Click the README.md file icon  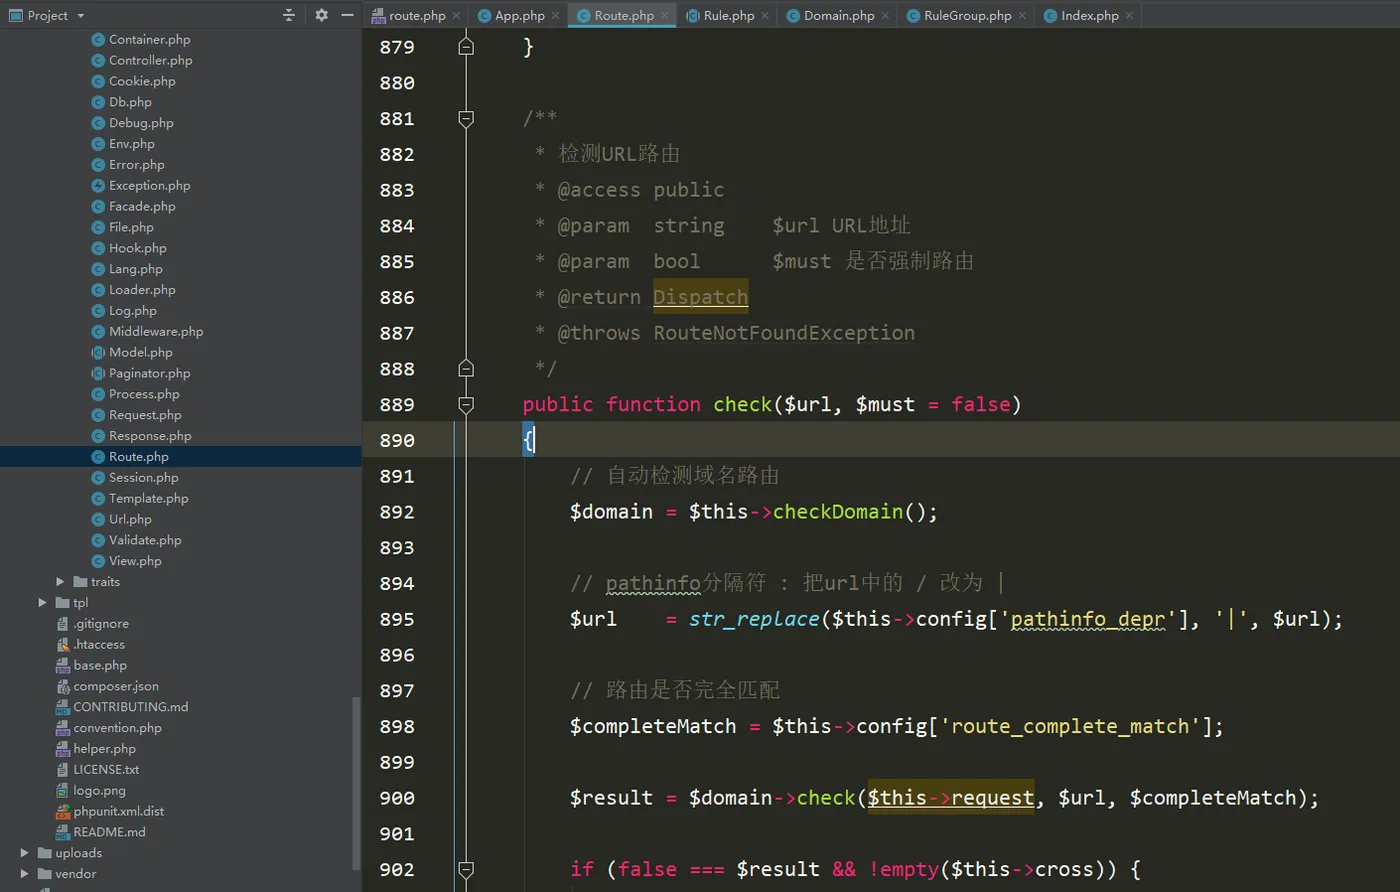pos(63,832)
